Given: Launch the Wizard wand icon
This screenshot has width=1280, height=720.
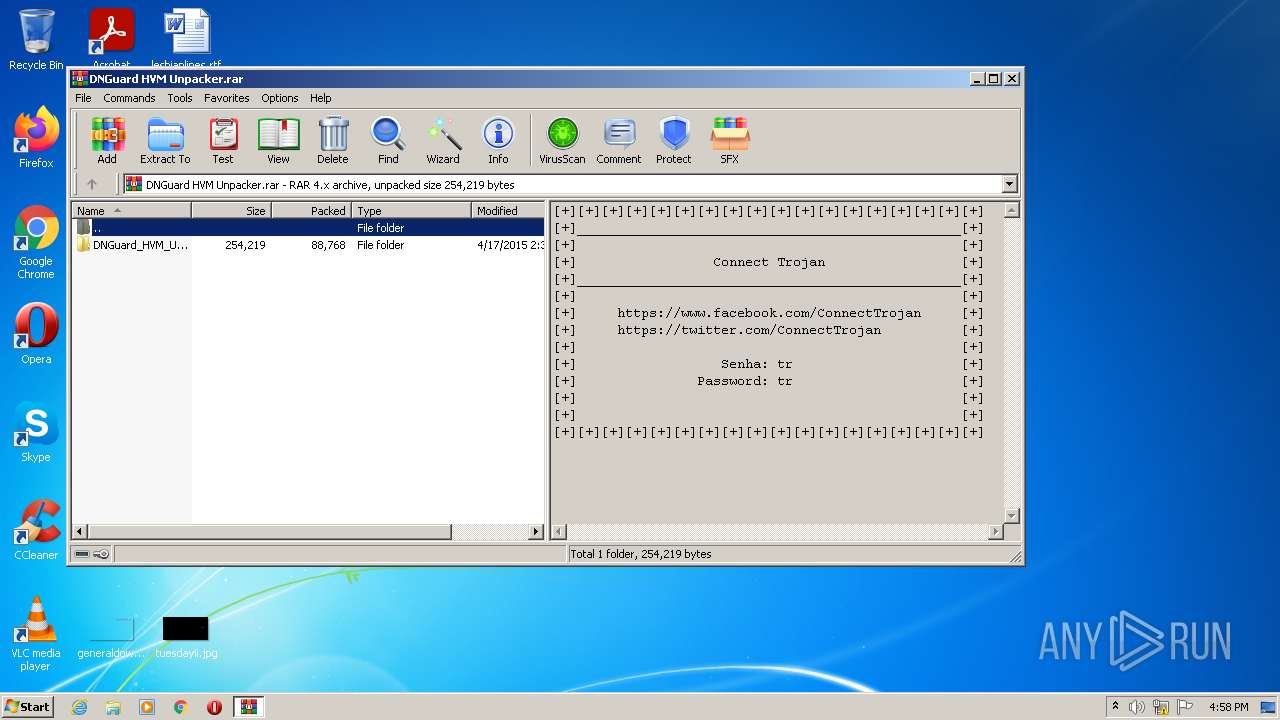Looking at the screenshot, I should (x=443, y=140).
